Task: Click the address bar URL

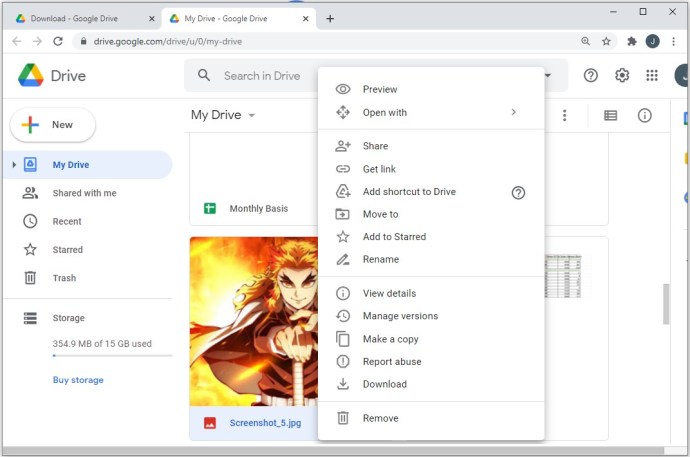Action: tap(168, 41)
